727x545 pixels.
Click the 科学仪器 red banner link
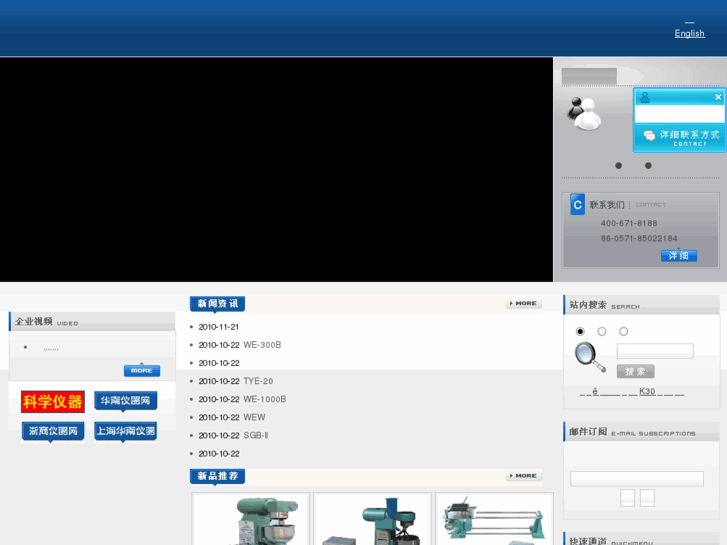coord(53,402)
